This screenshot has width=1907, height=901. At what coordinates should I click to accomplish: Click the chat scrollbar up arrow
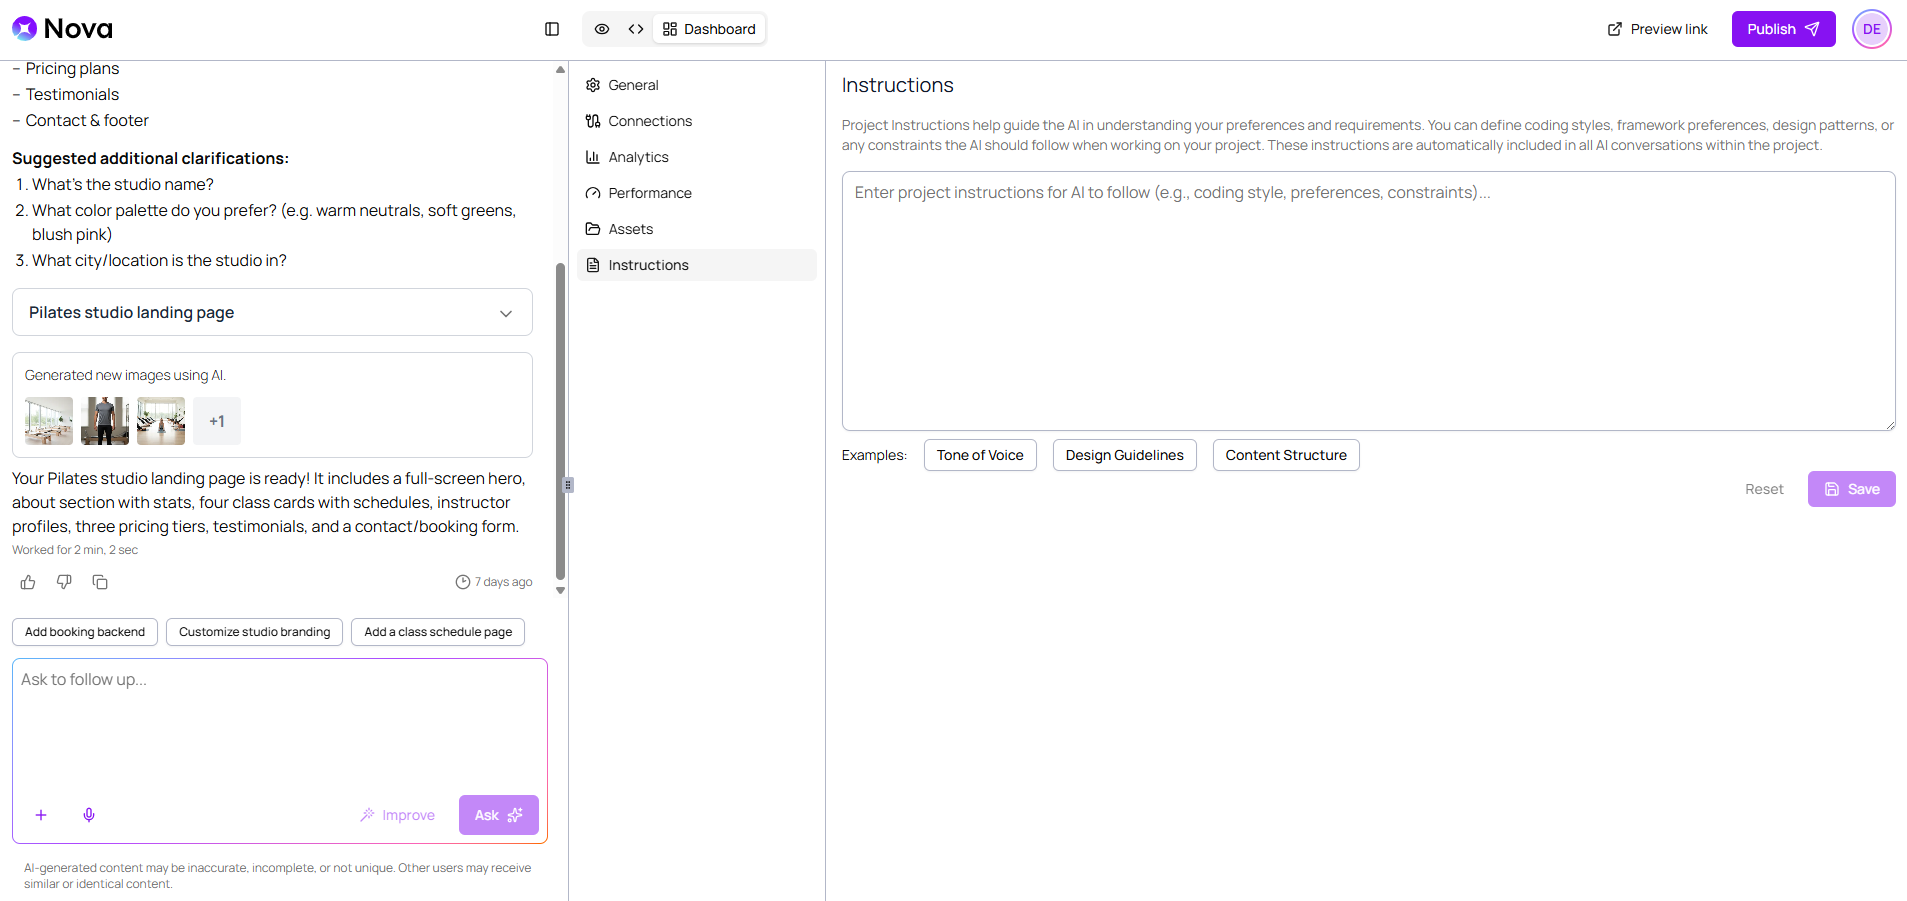click(x=560, y=70)
